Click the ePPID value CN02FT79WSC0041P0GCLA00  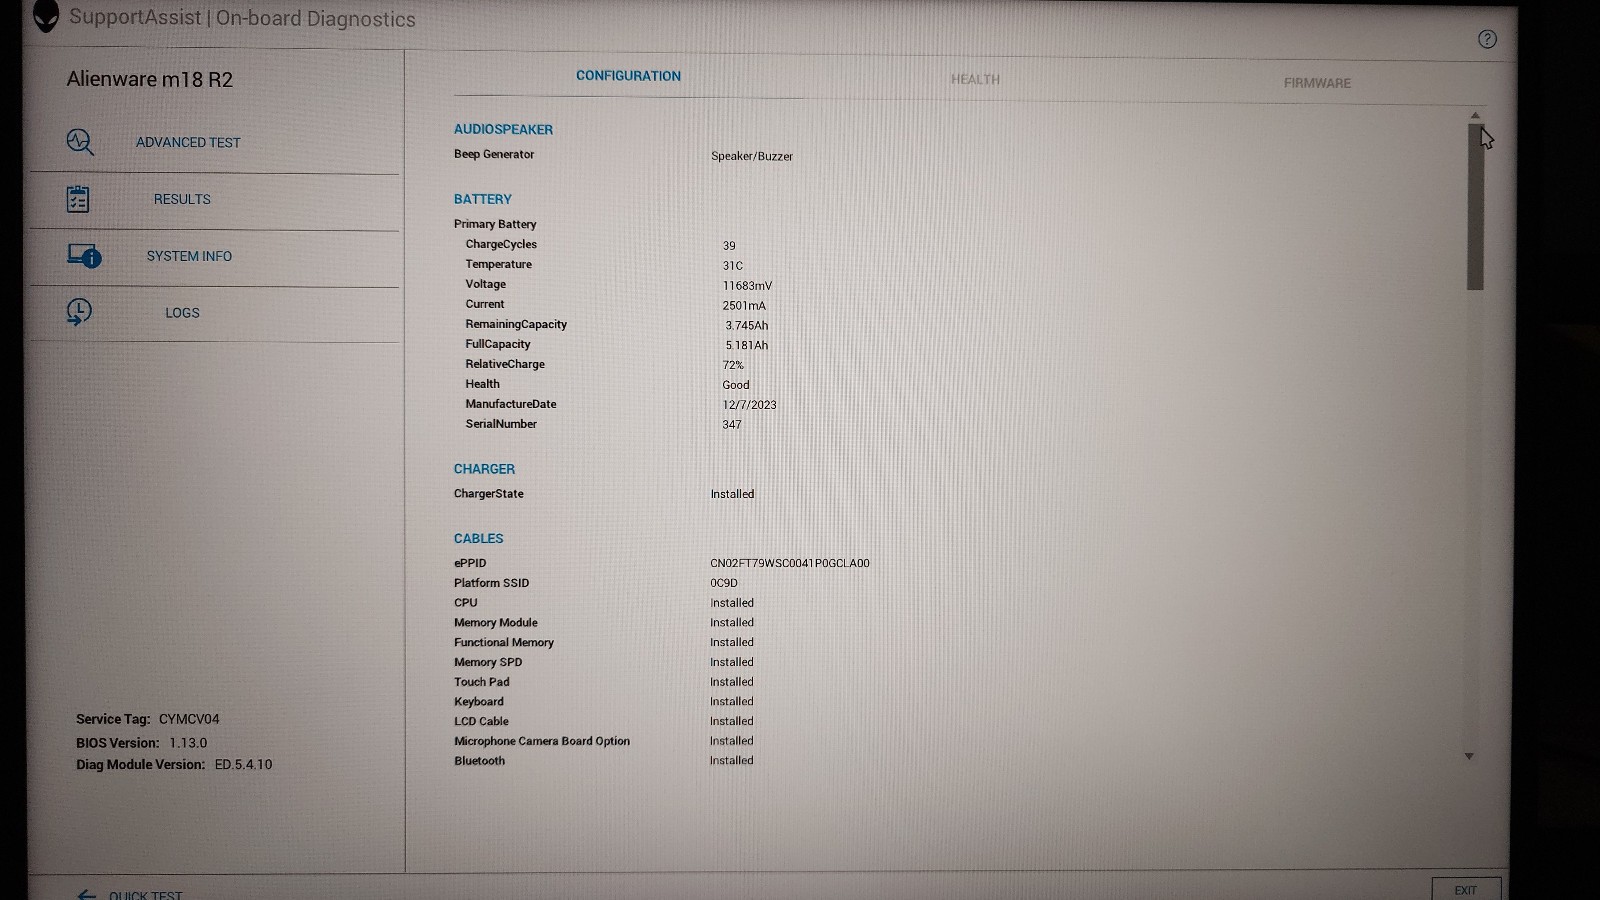(x=790, y=563)
